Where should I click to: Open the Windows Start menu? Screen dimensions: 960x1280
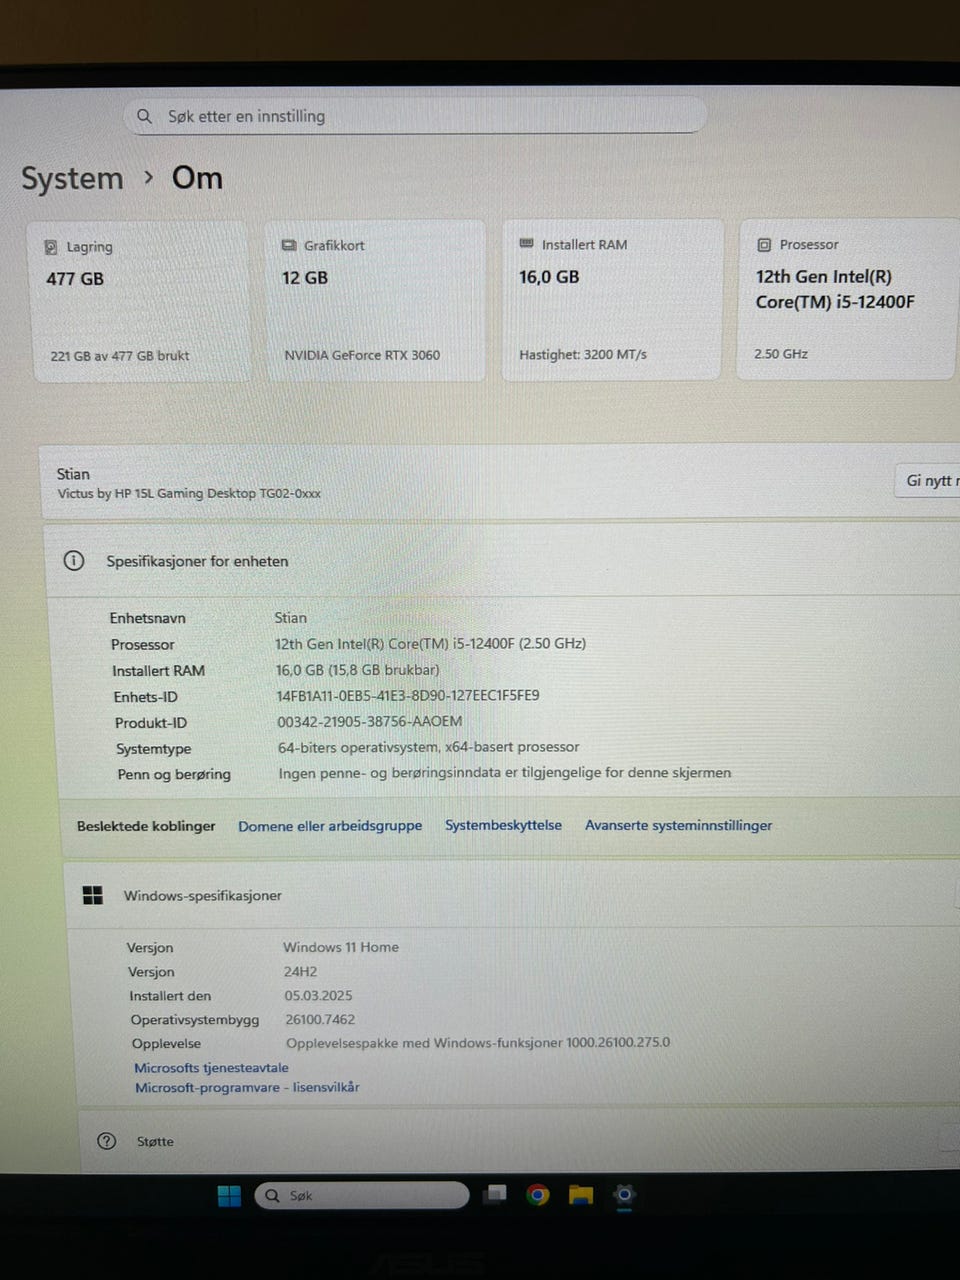pyautogui.click(x=229, y=1196)
